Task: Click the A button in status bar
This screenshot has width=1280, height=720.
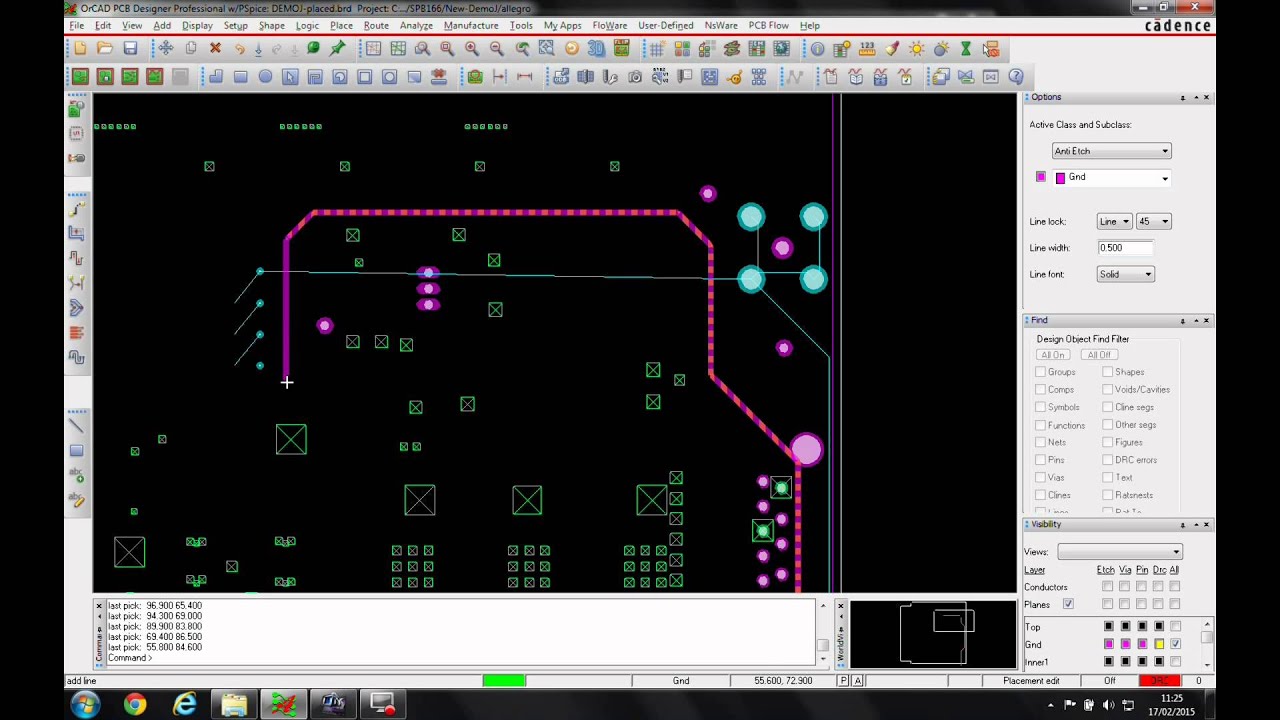Action: pyautogui.click(x=857, y=681)
